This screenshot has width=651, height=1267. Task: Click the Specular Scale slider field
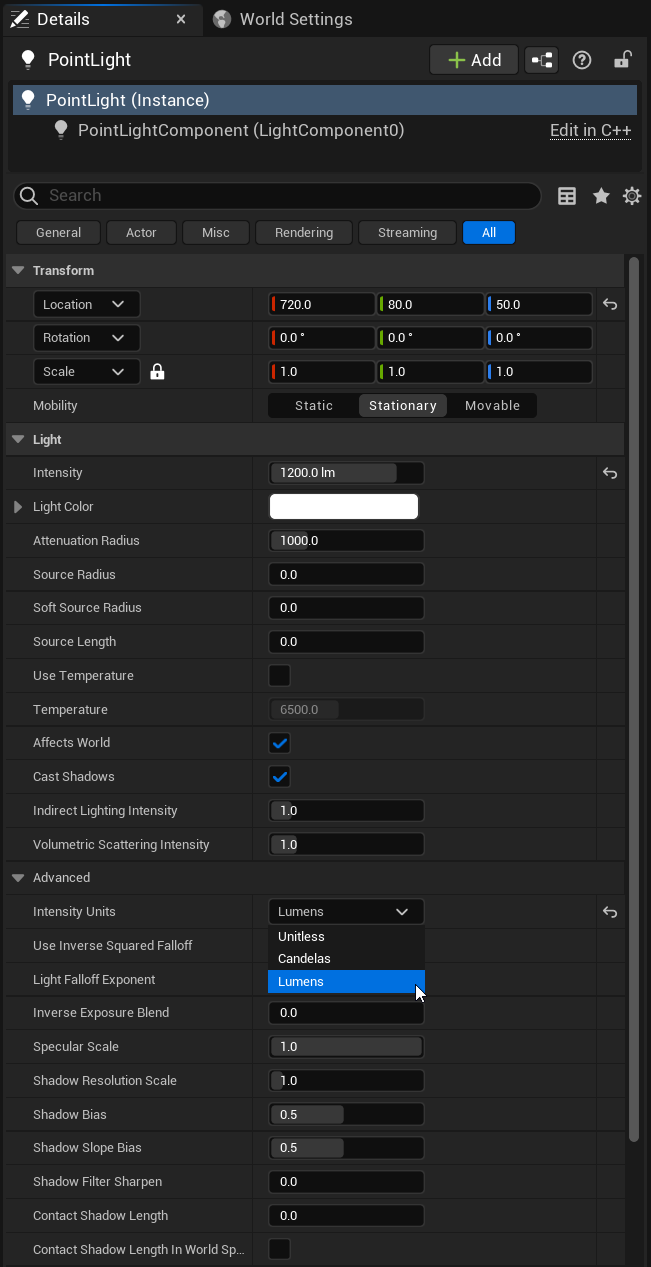[346, 1047]
